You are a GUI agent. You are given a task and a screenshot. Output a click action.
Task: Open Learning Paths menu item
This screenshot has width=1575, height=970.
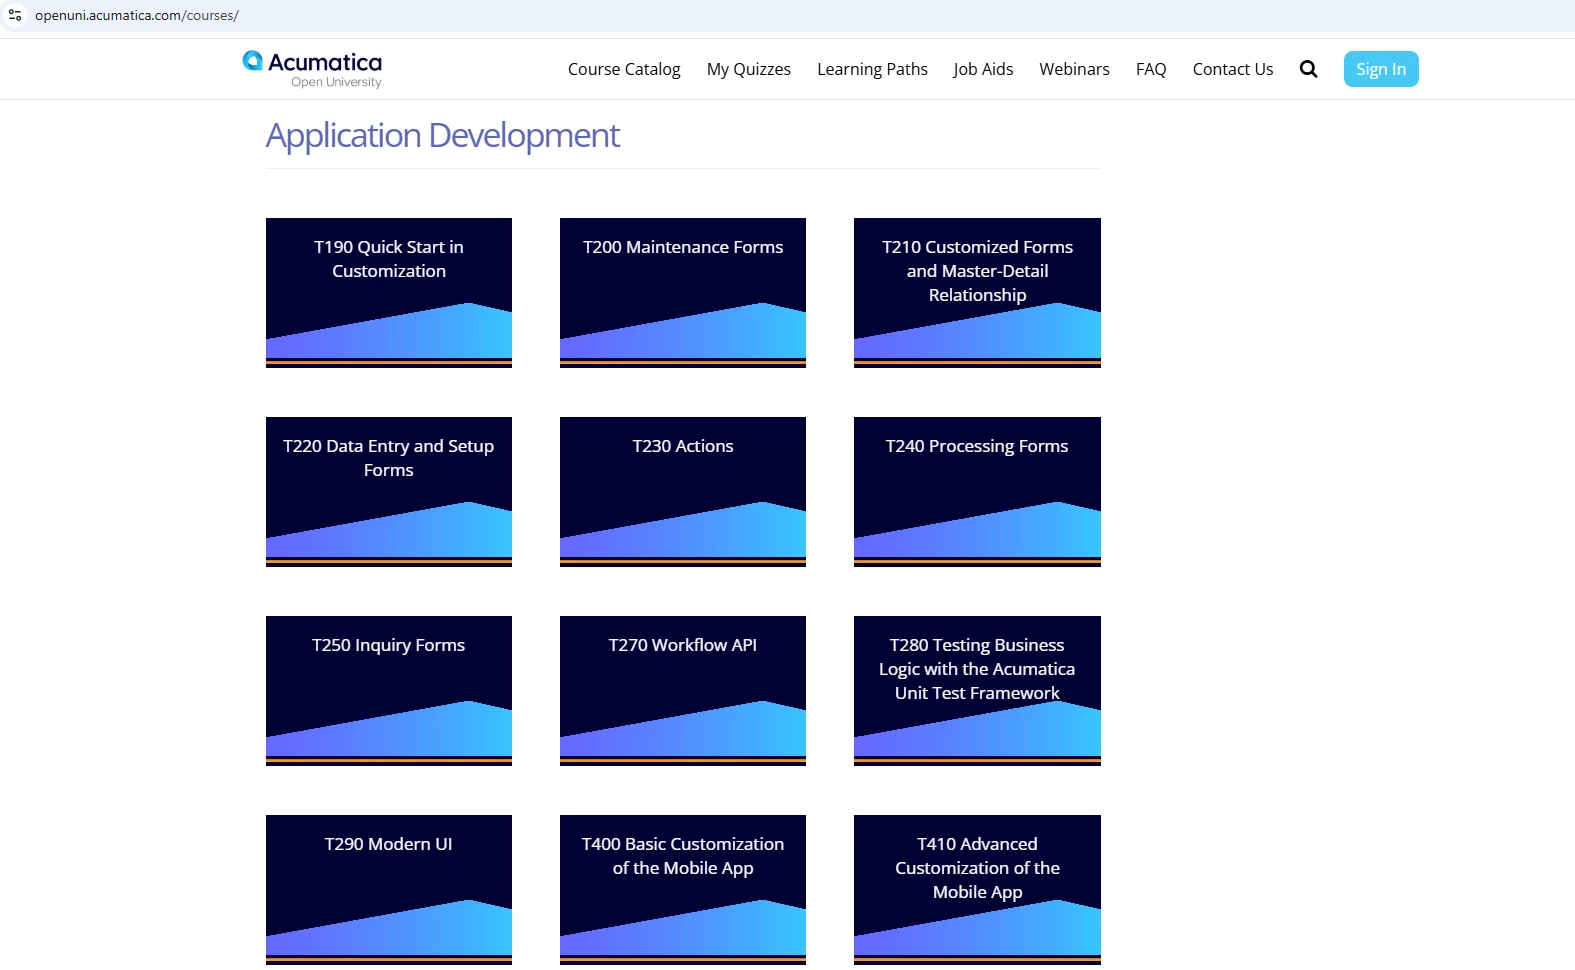pos(872,69)
